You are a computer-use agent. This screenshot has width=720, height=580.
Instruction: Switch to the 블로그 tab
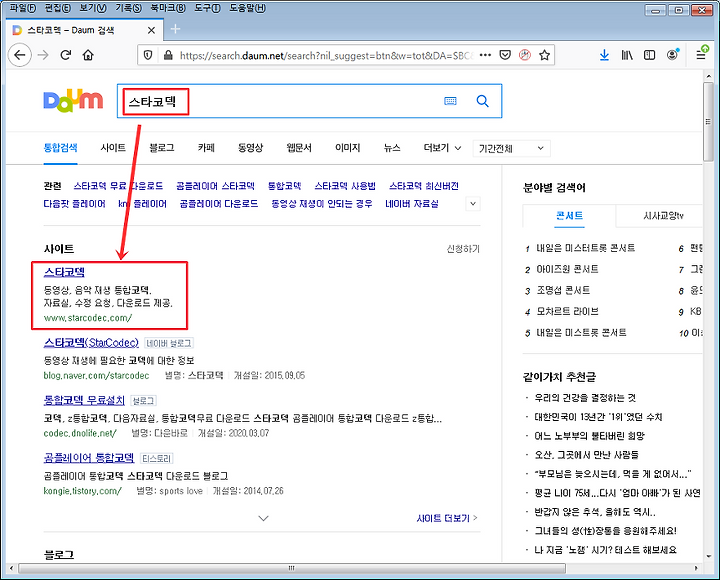162,148
